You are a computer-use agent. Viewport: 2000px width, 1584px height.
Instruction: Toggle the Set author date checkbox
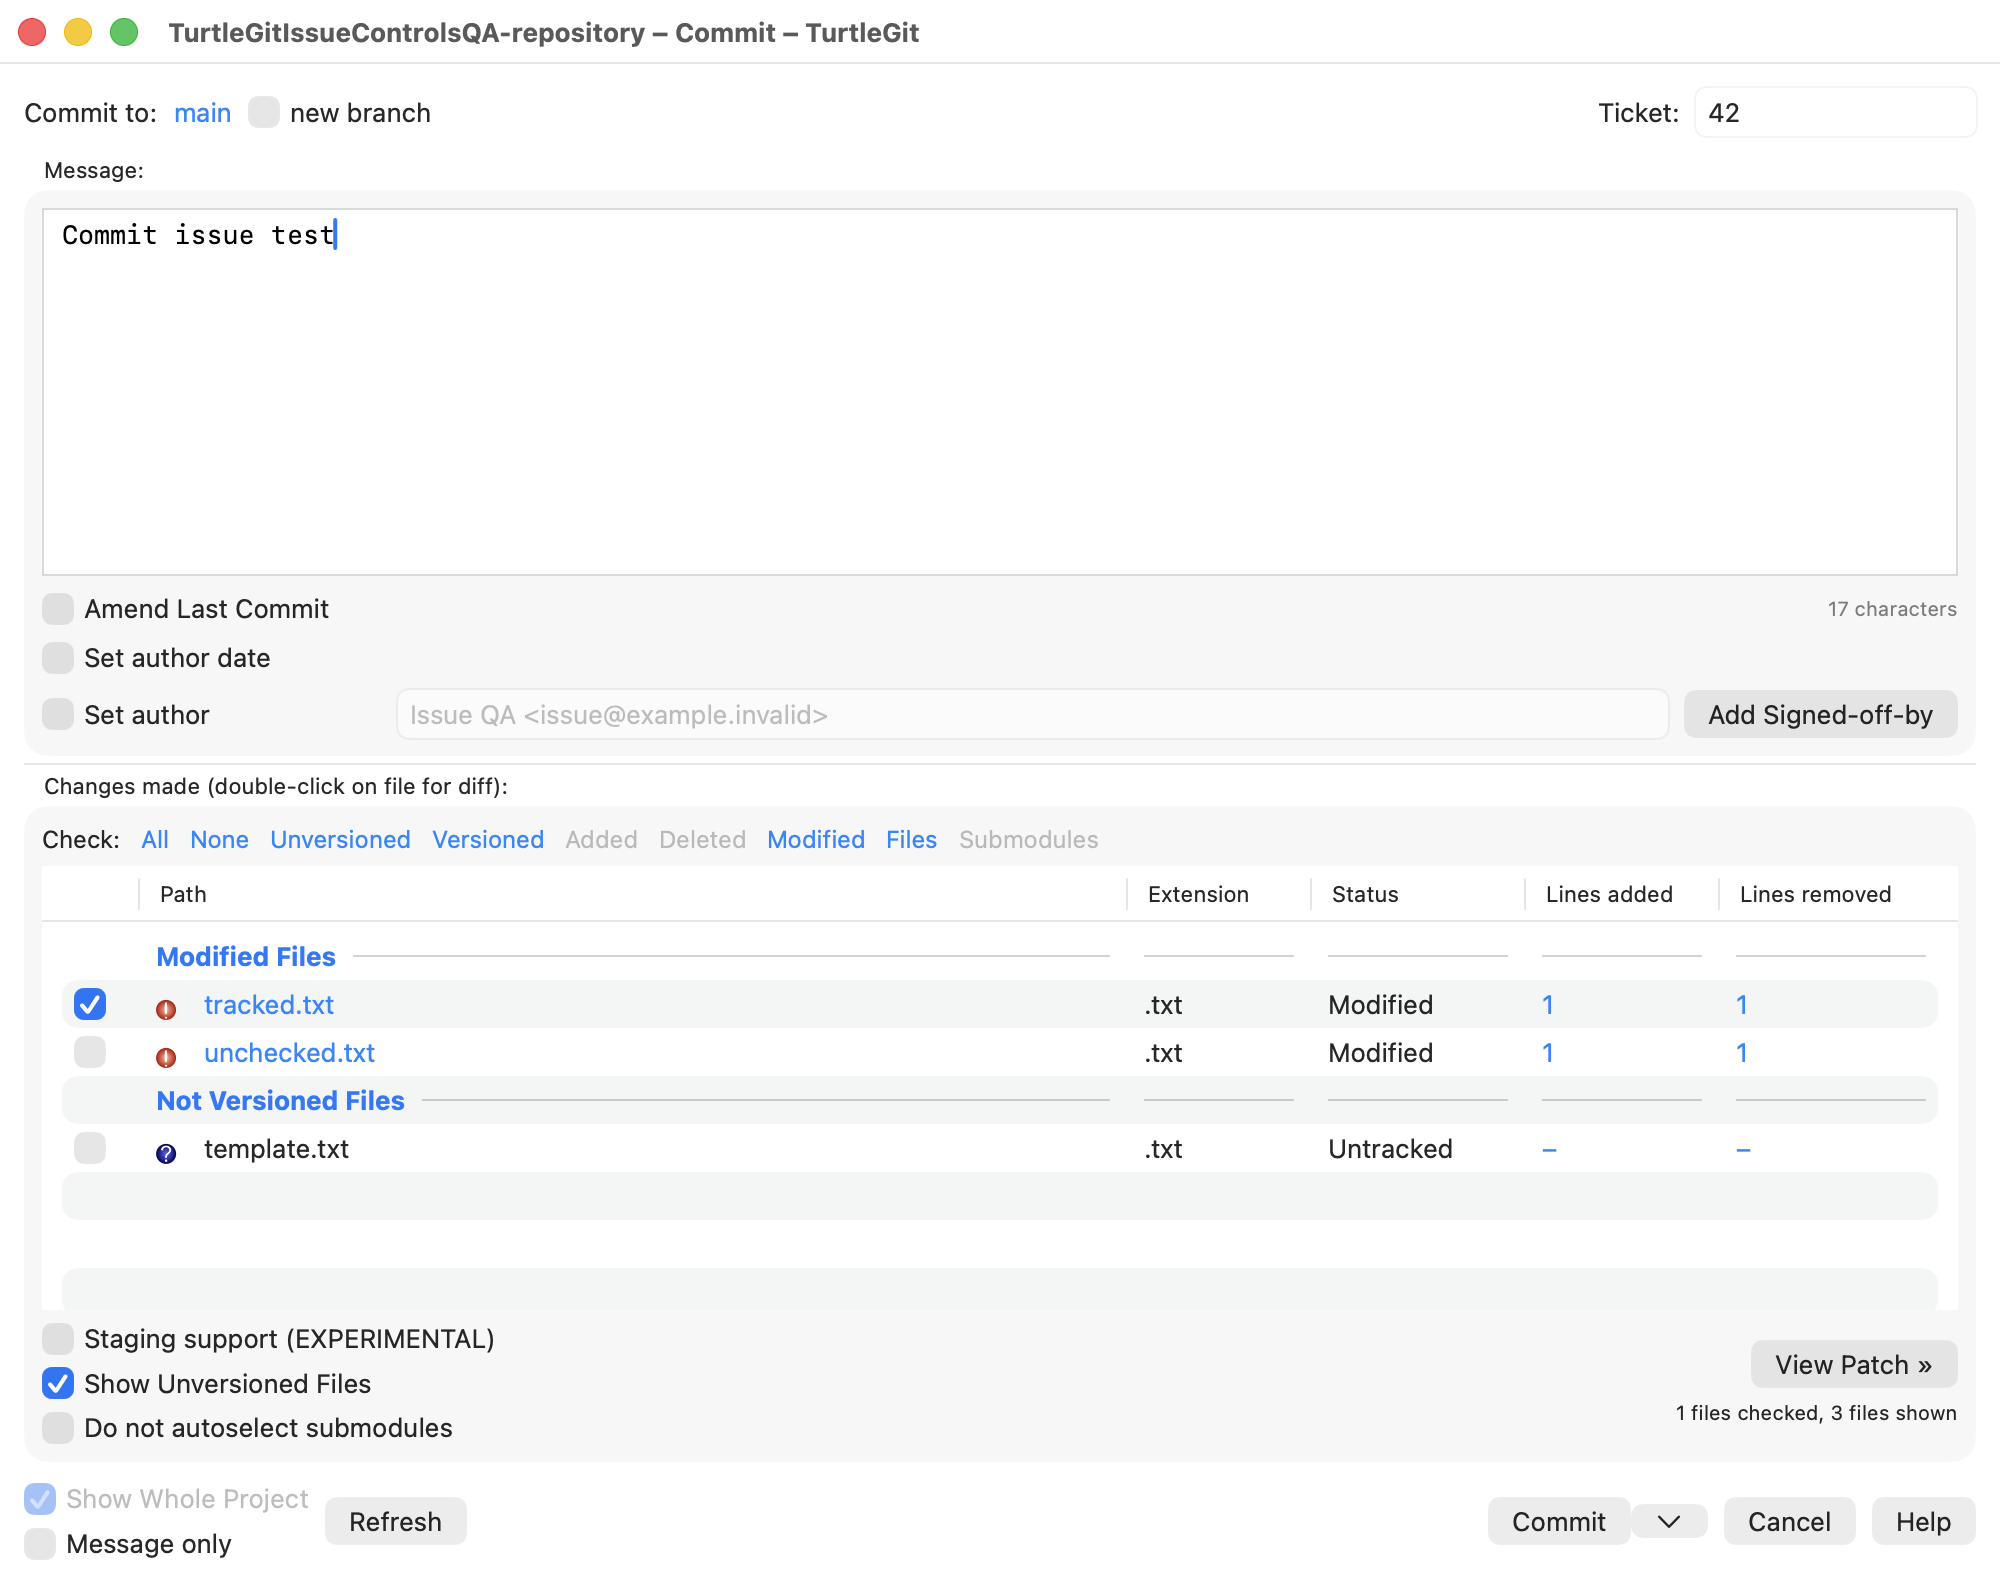click(x=58, y=658)
